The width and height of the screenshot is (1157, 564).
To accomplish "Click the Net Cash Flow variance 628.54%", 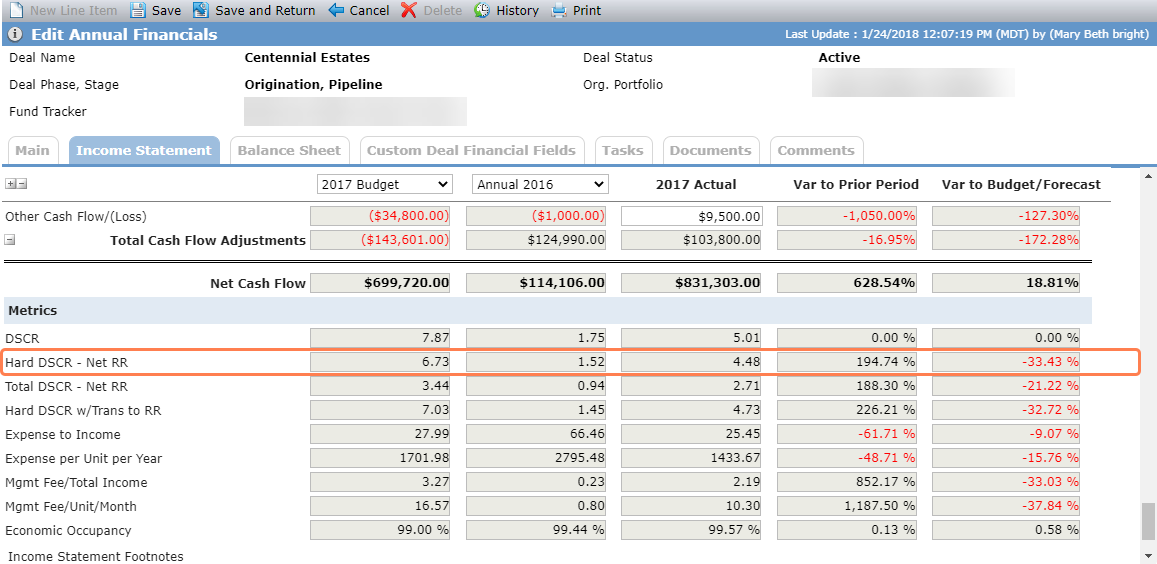I will click(x=847, y=283).
